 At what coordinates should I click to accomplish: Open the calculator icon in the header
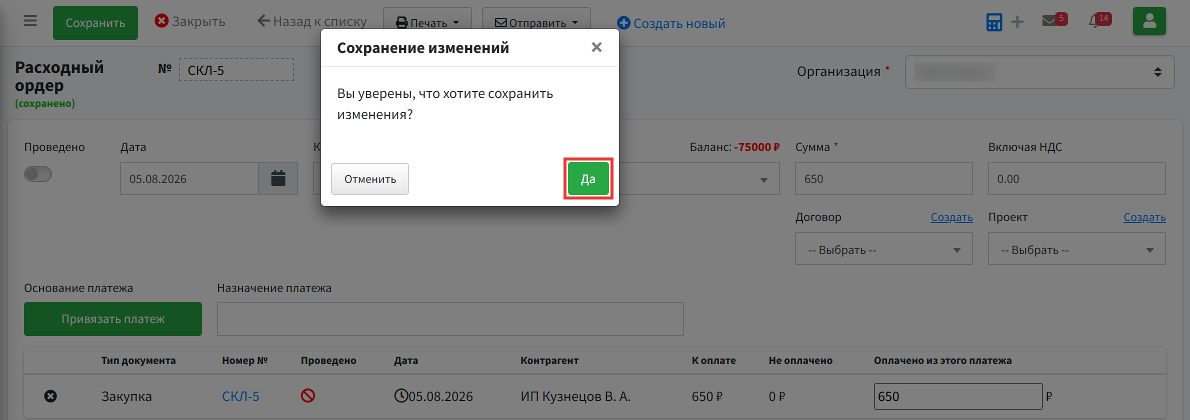point(994,22)
